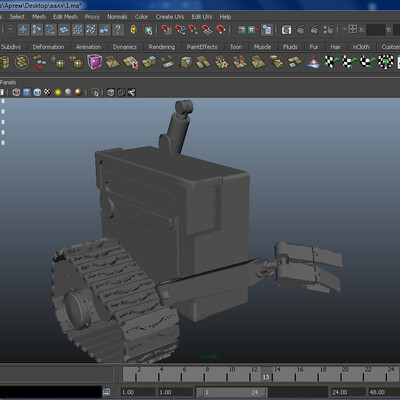
Task: Toggle the joints selection mask
Action: tap(37, 30)
